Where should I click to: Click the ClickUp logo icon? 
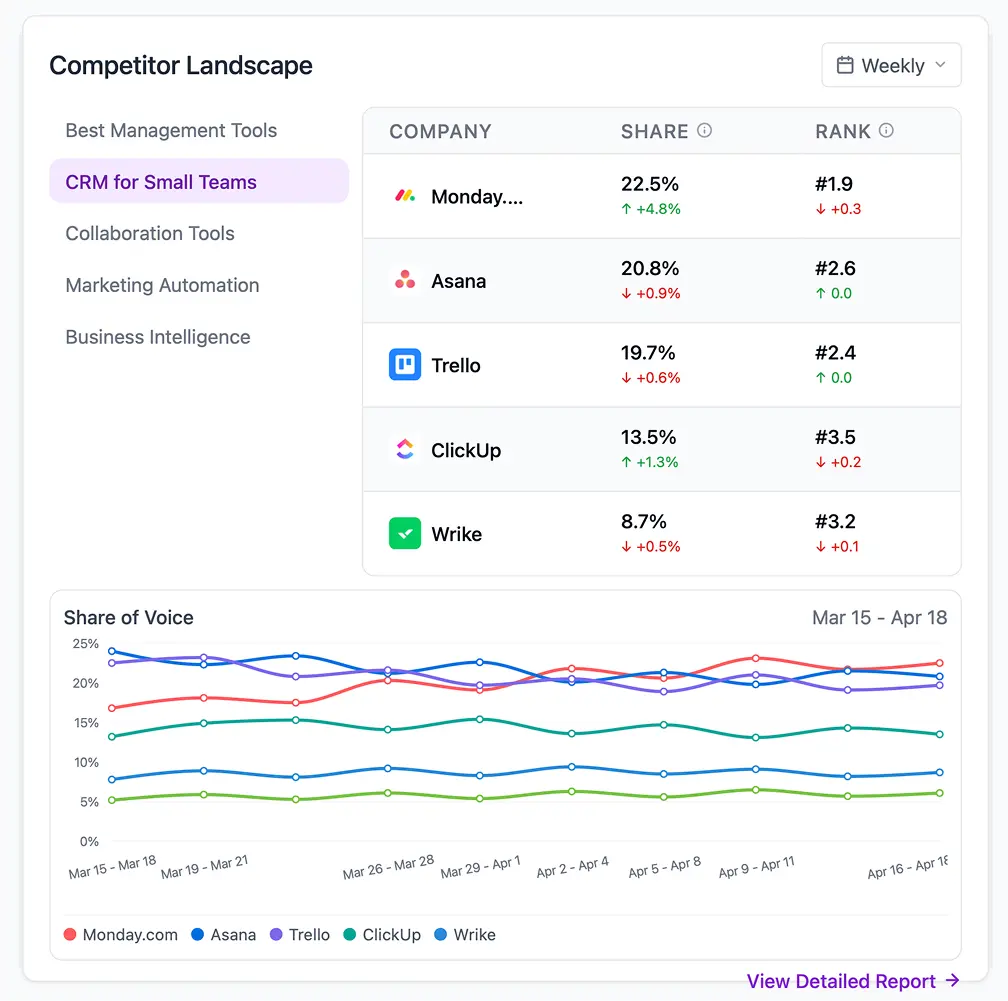[405, 449]
